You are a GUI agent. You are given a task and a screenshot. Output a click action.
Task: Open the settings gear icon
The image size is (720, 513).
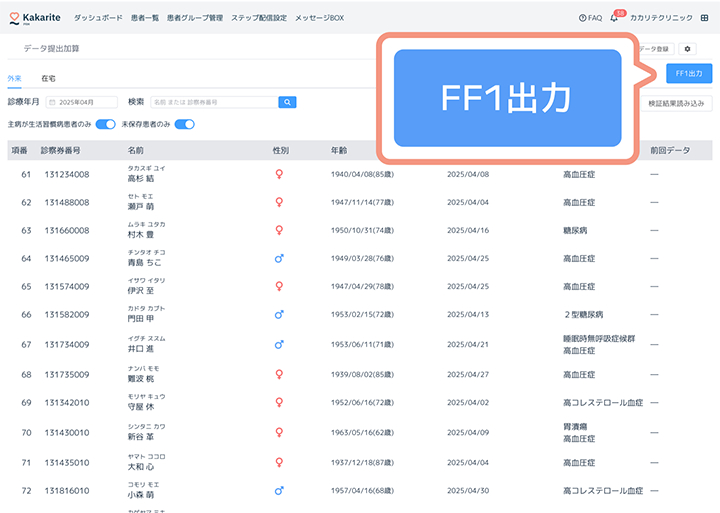(687, 49)
